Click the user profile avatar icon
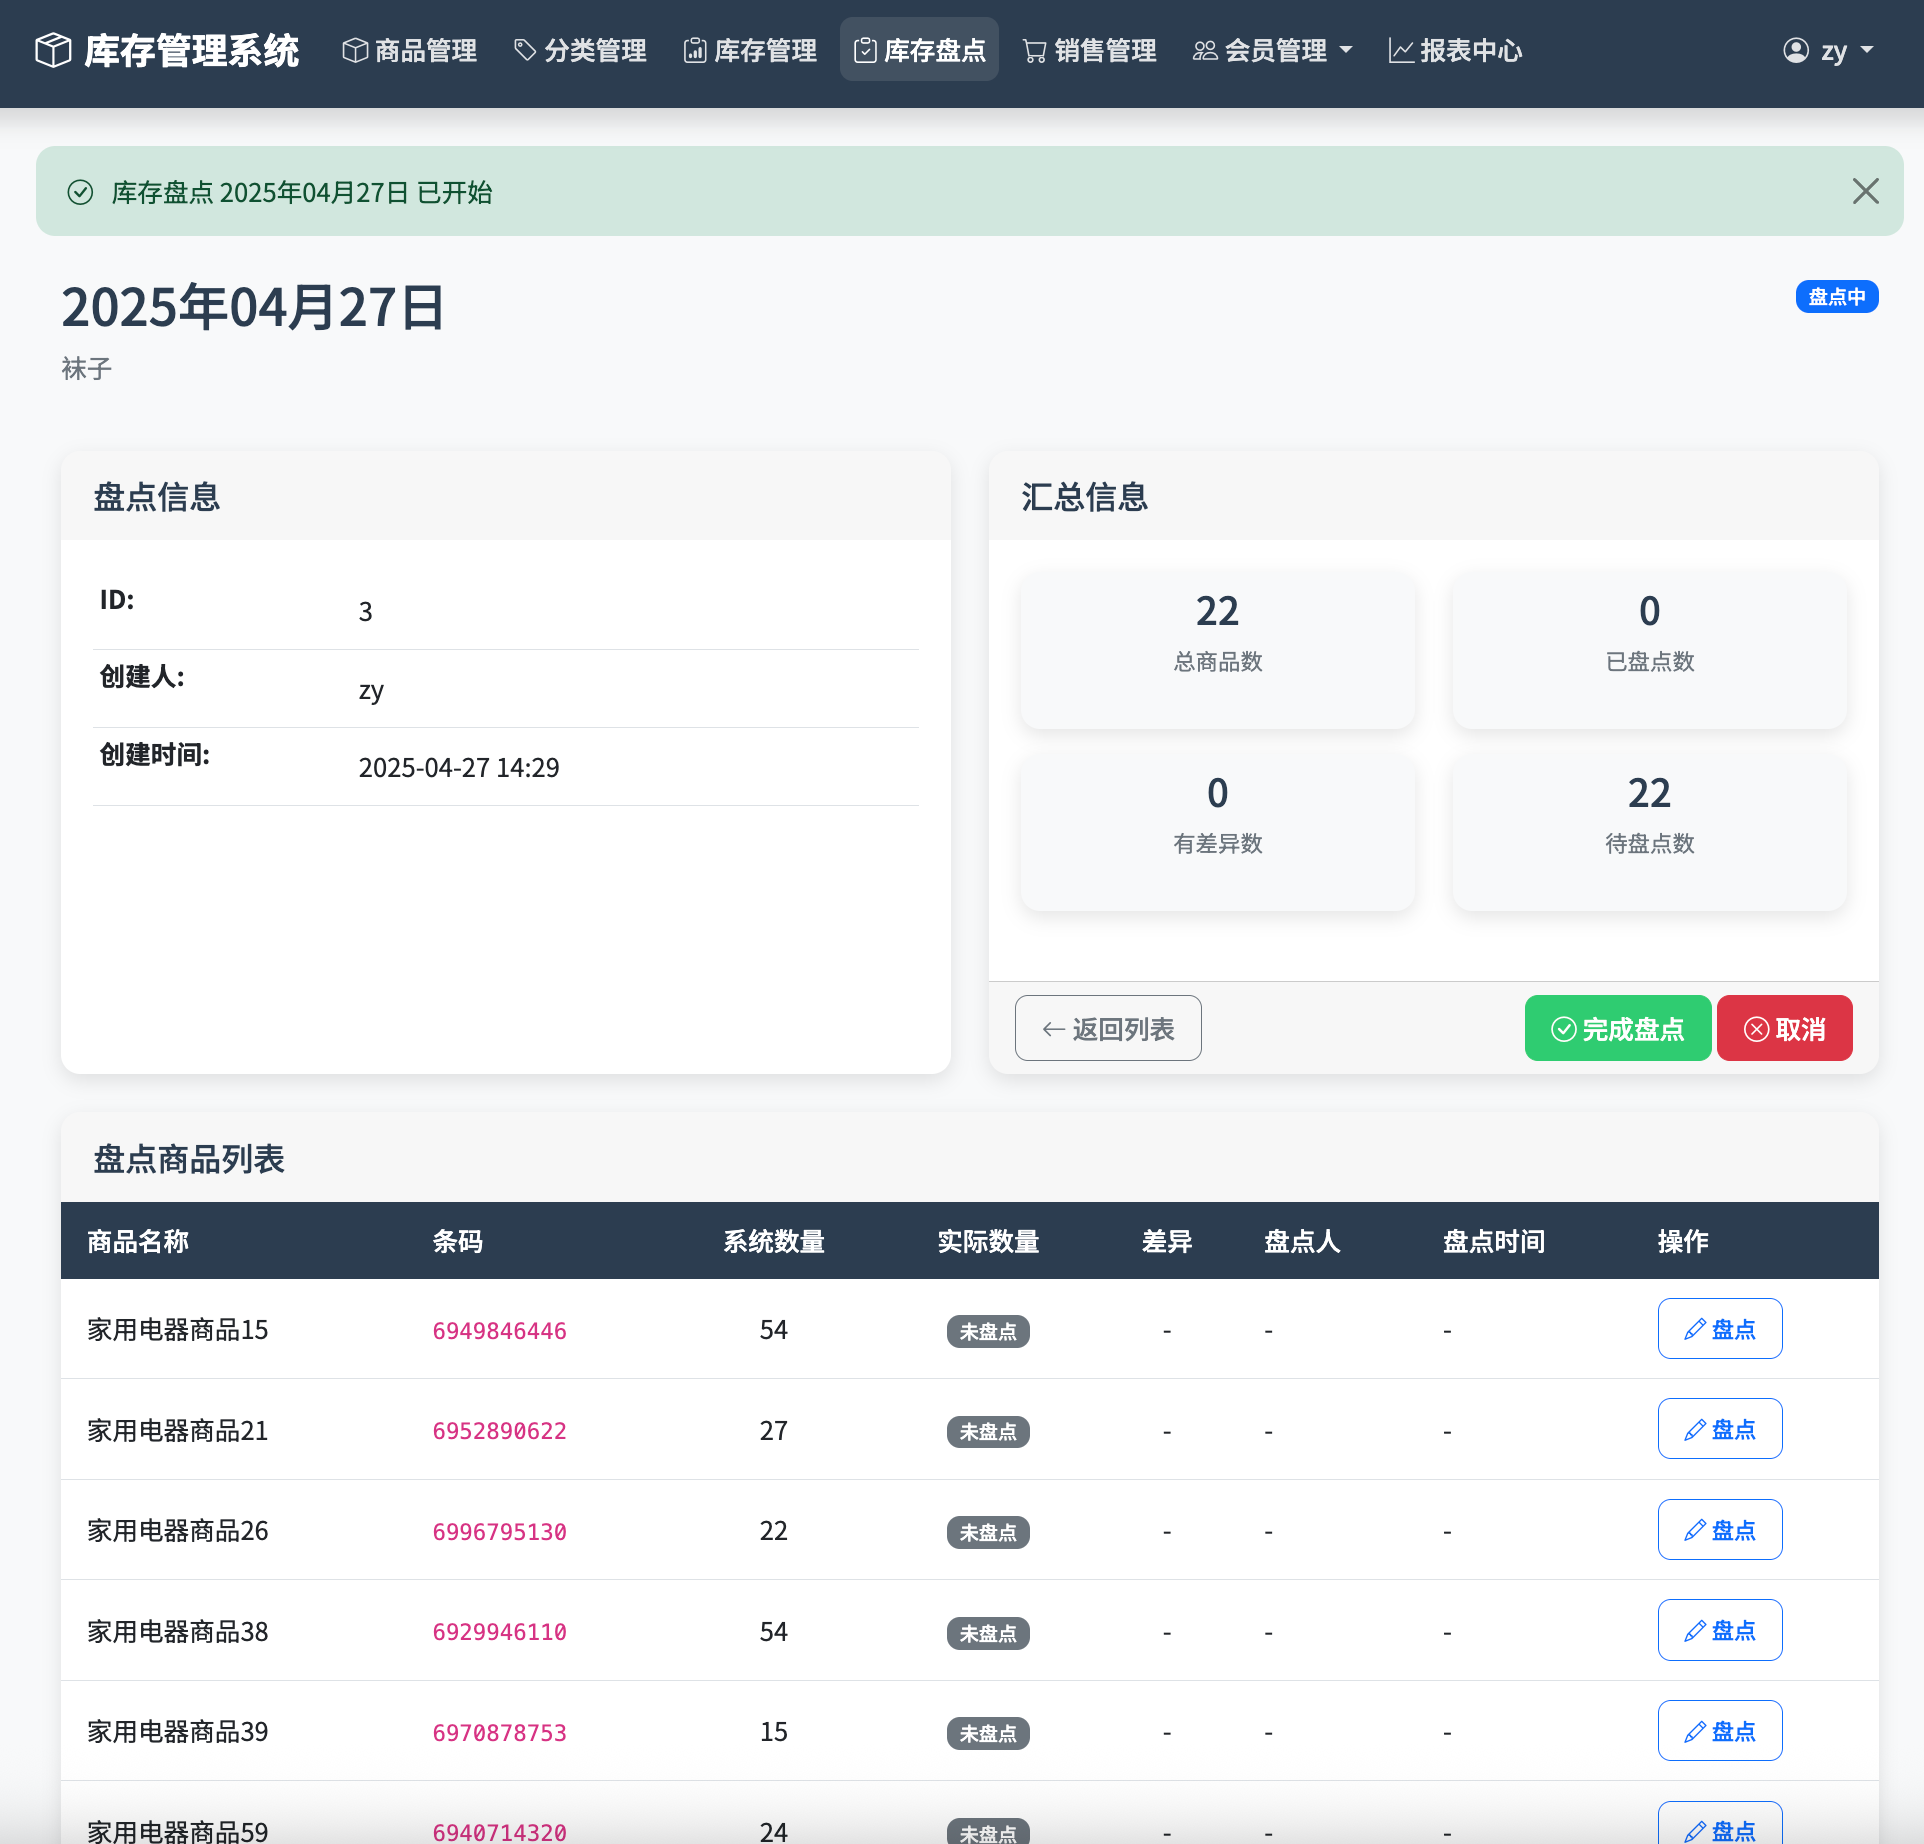Image resolution: width=1924 pixels, height=1844 pixels. pos(1794,50)
